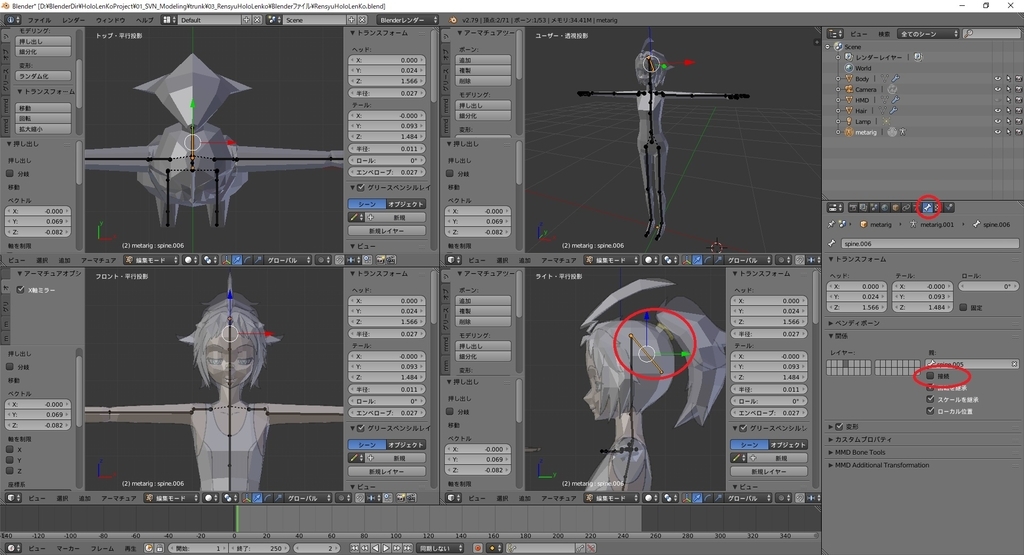Enable the 接続 (Connected) checkbox

click(930, 375)
